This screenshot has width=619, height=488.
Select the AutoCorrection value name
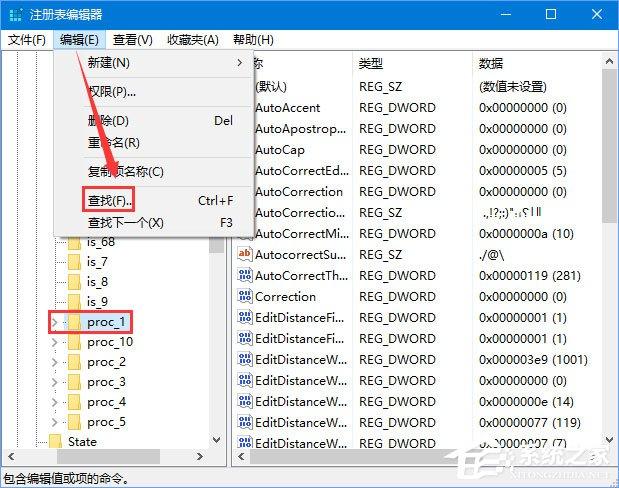[298, 192]
